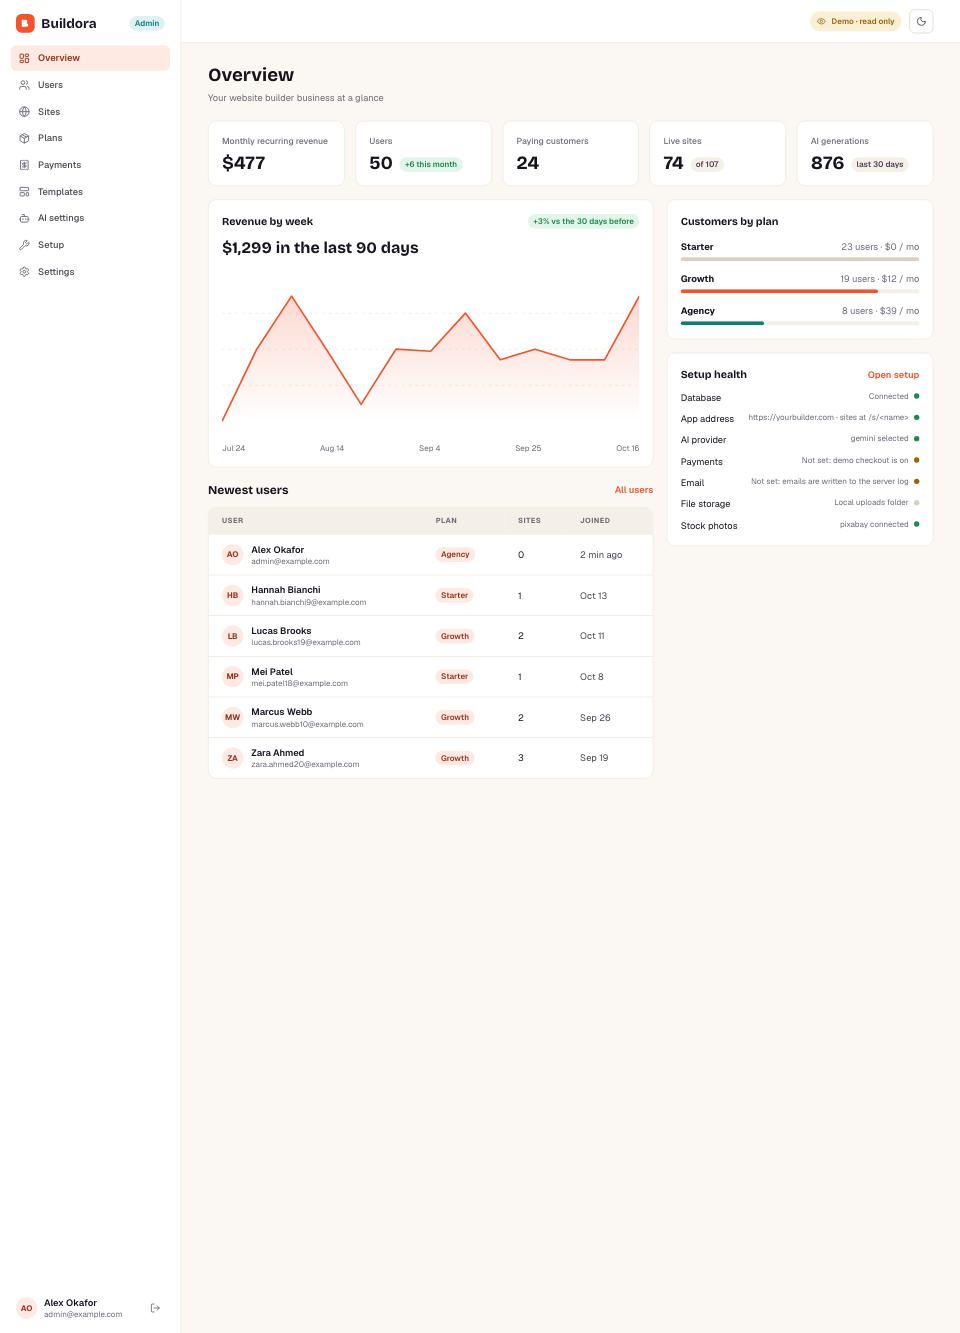
Task: Open the AI settings menu item
Action: (x=90, y=218)
